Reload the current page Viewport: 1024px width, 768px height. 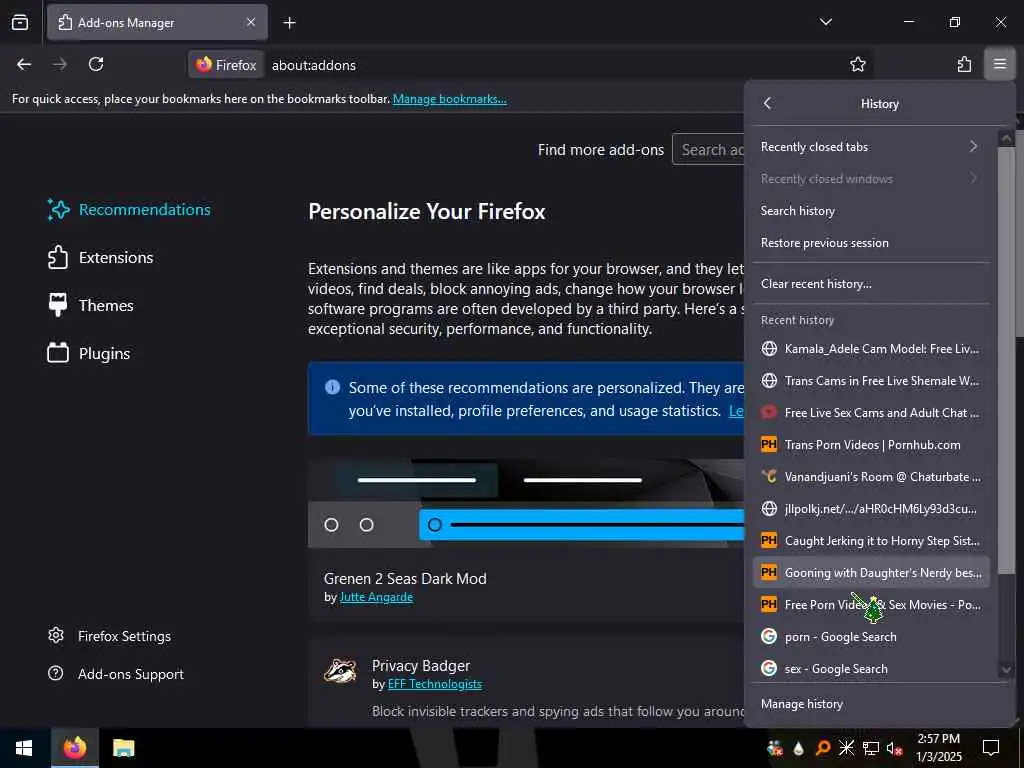[96, 65]
